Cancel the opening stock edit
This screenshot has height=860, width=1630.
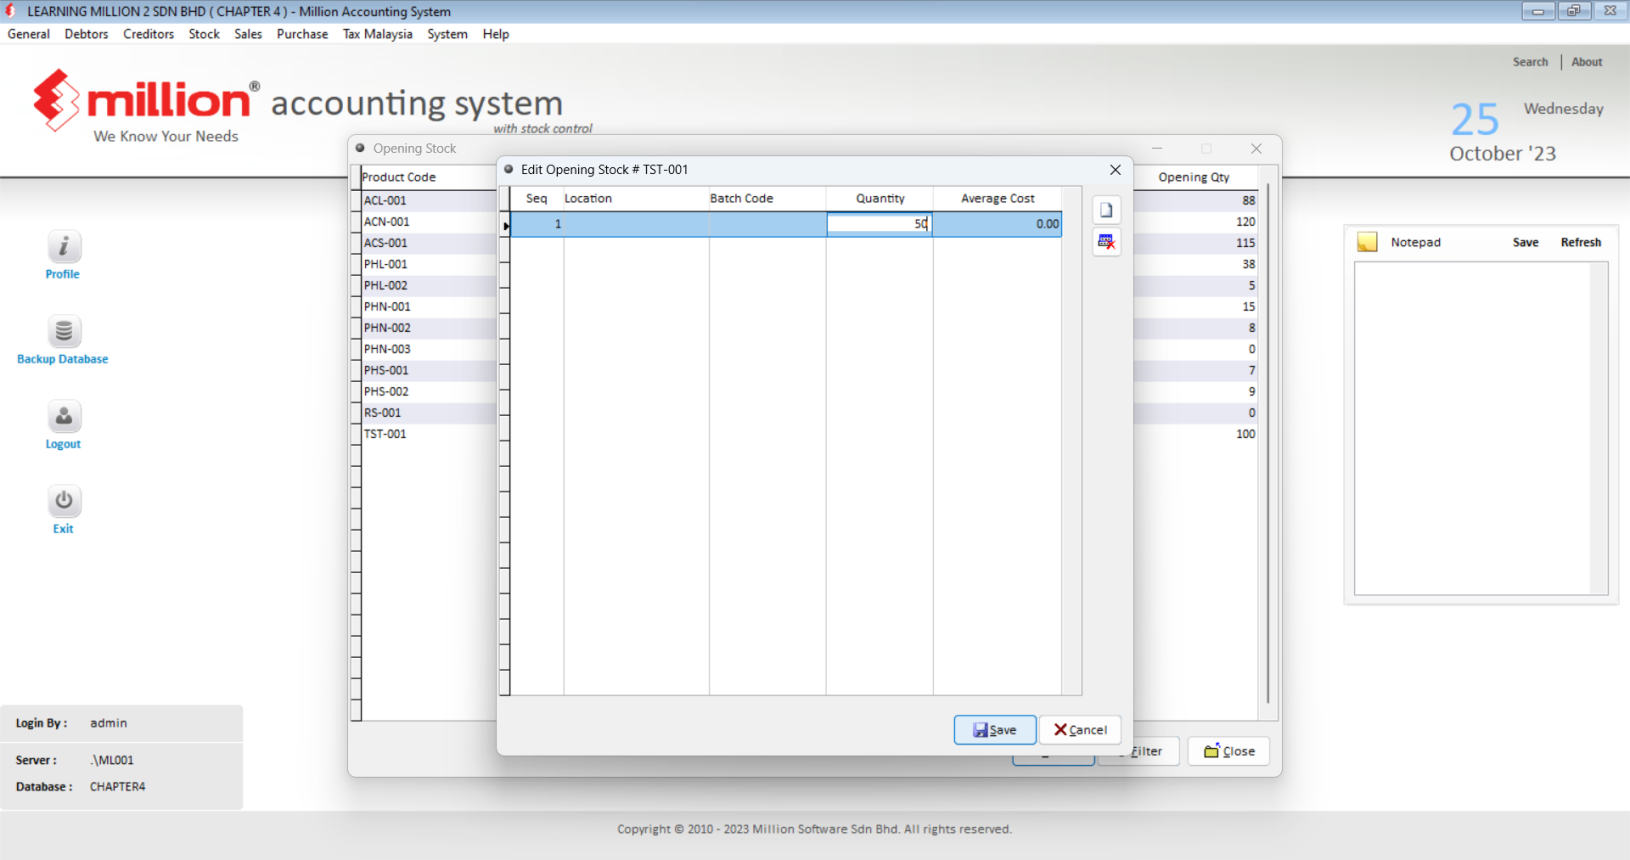coord(1080,730)
